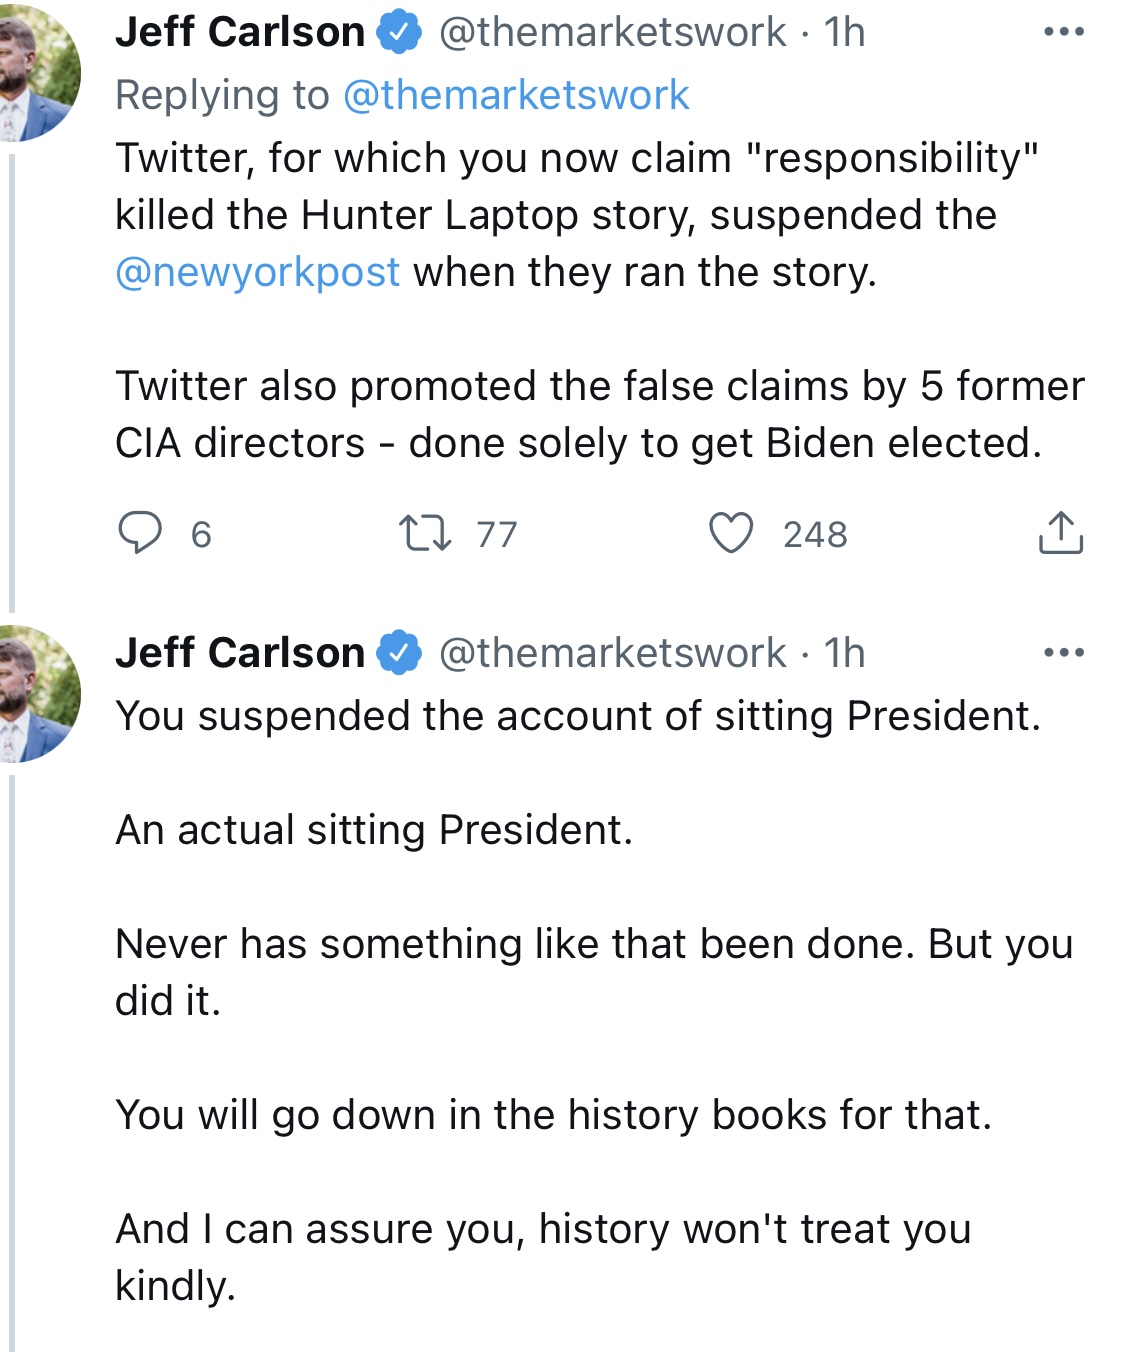Open @themarketswork link after Replying to
The image size is (1137, 1352).
coord(516,96)
